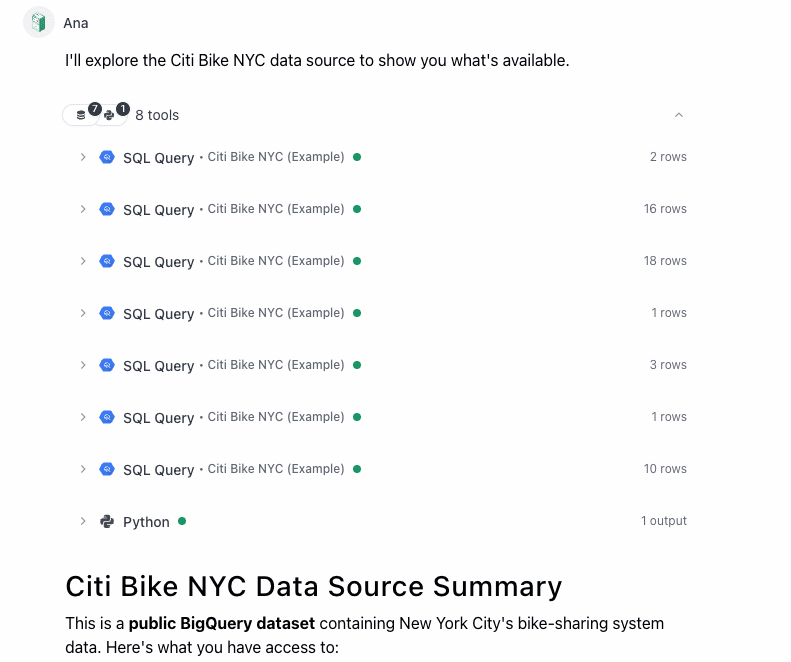Click BigQuery icon on the 10 rows query
The image size is (791, 662).
click(x=107, y=469)
